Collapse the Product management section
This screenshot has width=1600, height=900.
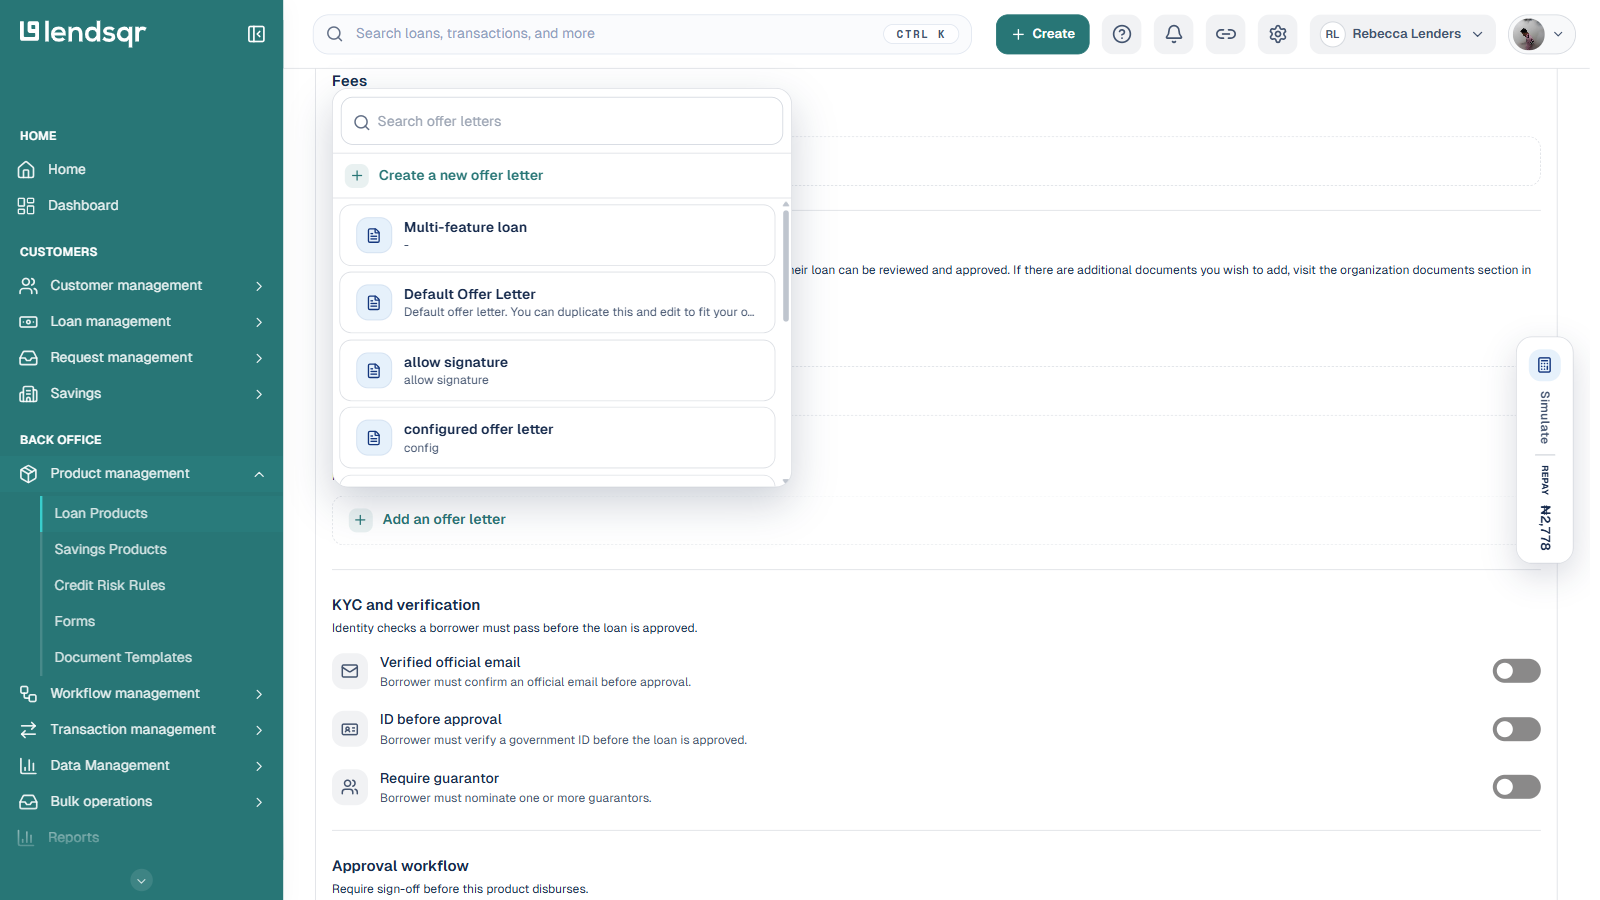[141, 474]
